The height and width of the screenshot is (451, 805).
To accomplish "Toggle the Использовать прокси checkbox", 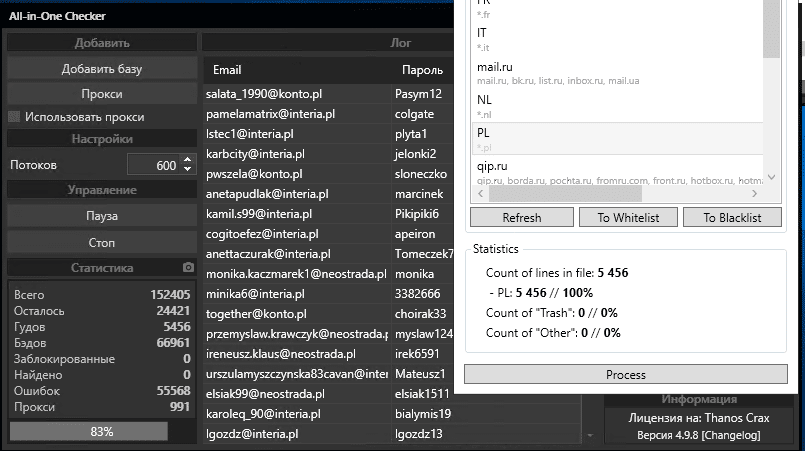I will pyautogui.click(x=14, y=117).
